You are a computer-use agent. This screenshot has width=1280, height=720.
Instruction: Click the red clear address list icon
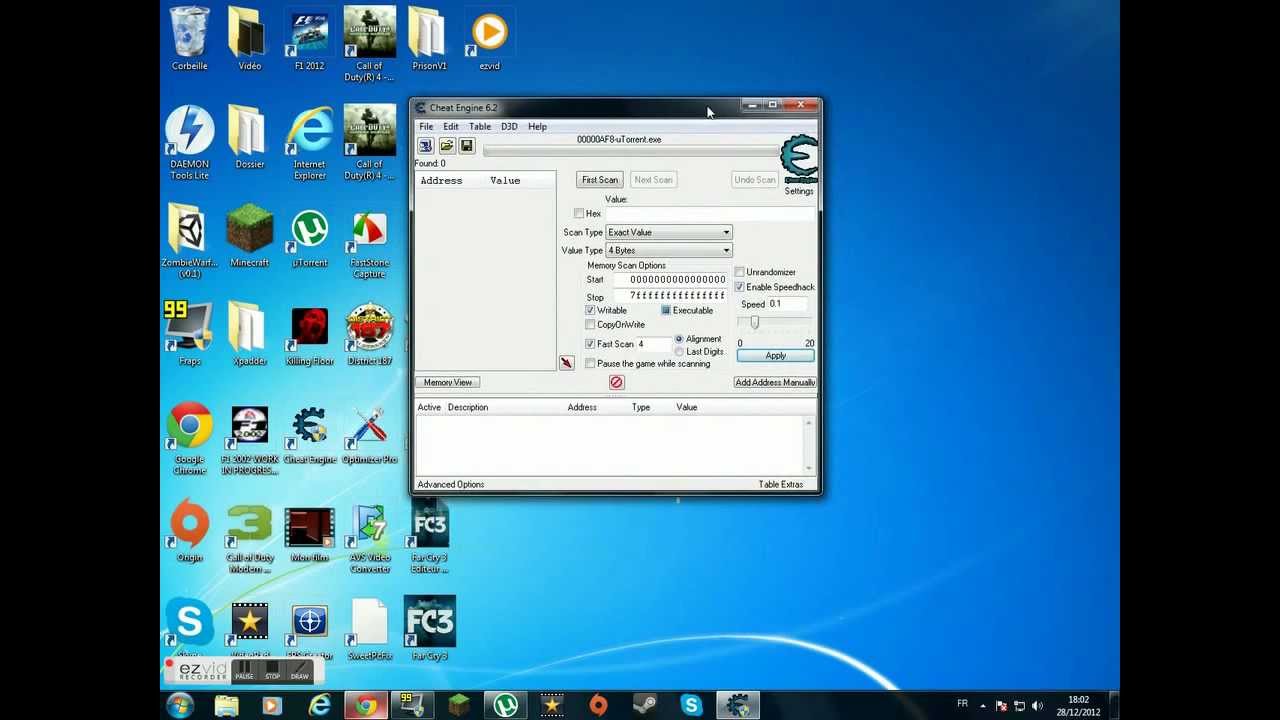click(616, 382)
